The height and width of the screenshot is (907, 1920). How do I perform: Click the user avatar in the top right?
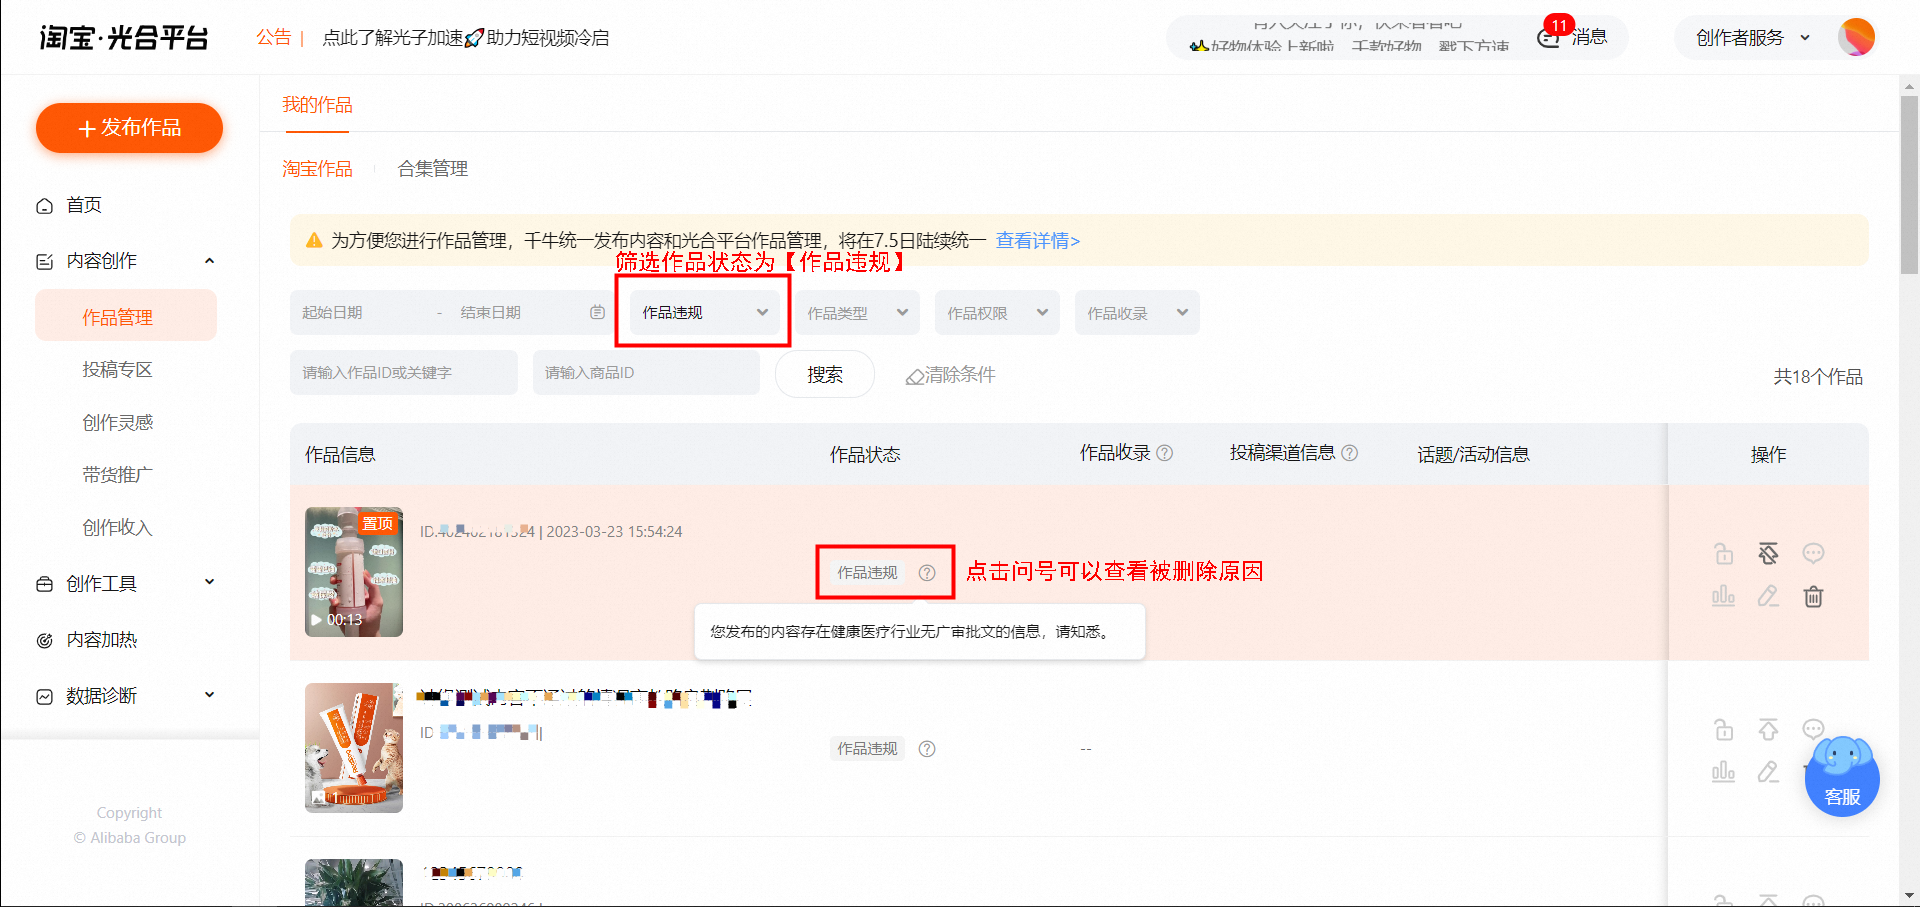[x=1856, y=37]
